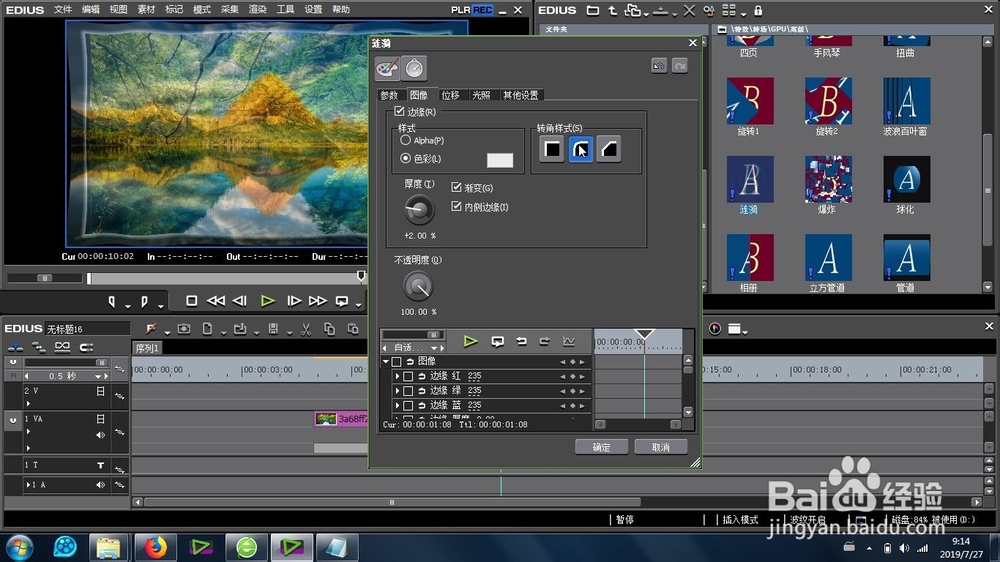The image size is (1000, 562).
Task: Enable the 图像 keyframe checkbox
Action: tap(396, 362)
